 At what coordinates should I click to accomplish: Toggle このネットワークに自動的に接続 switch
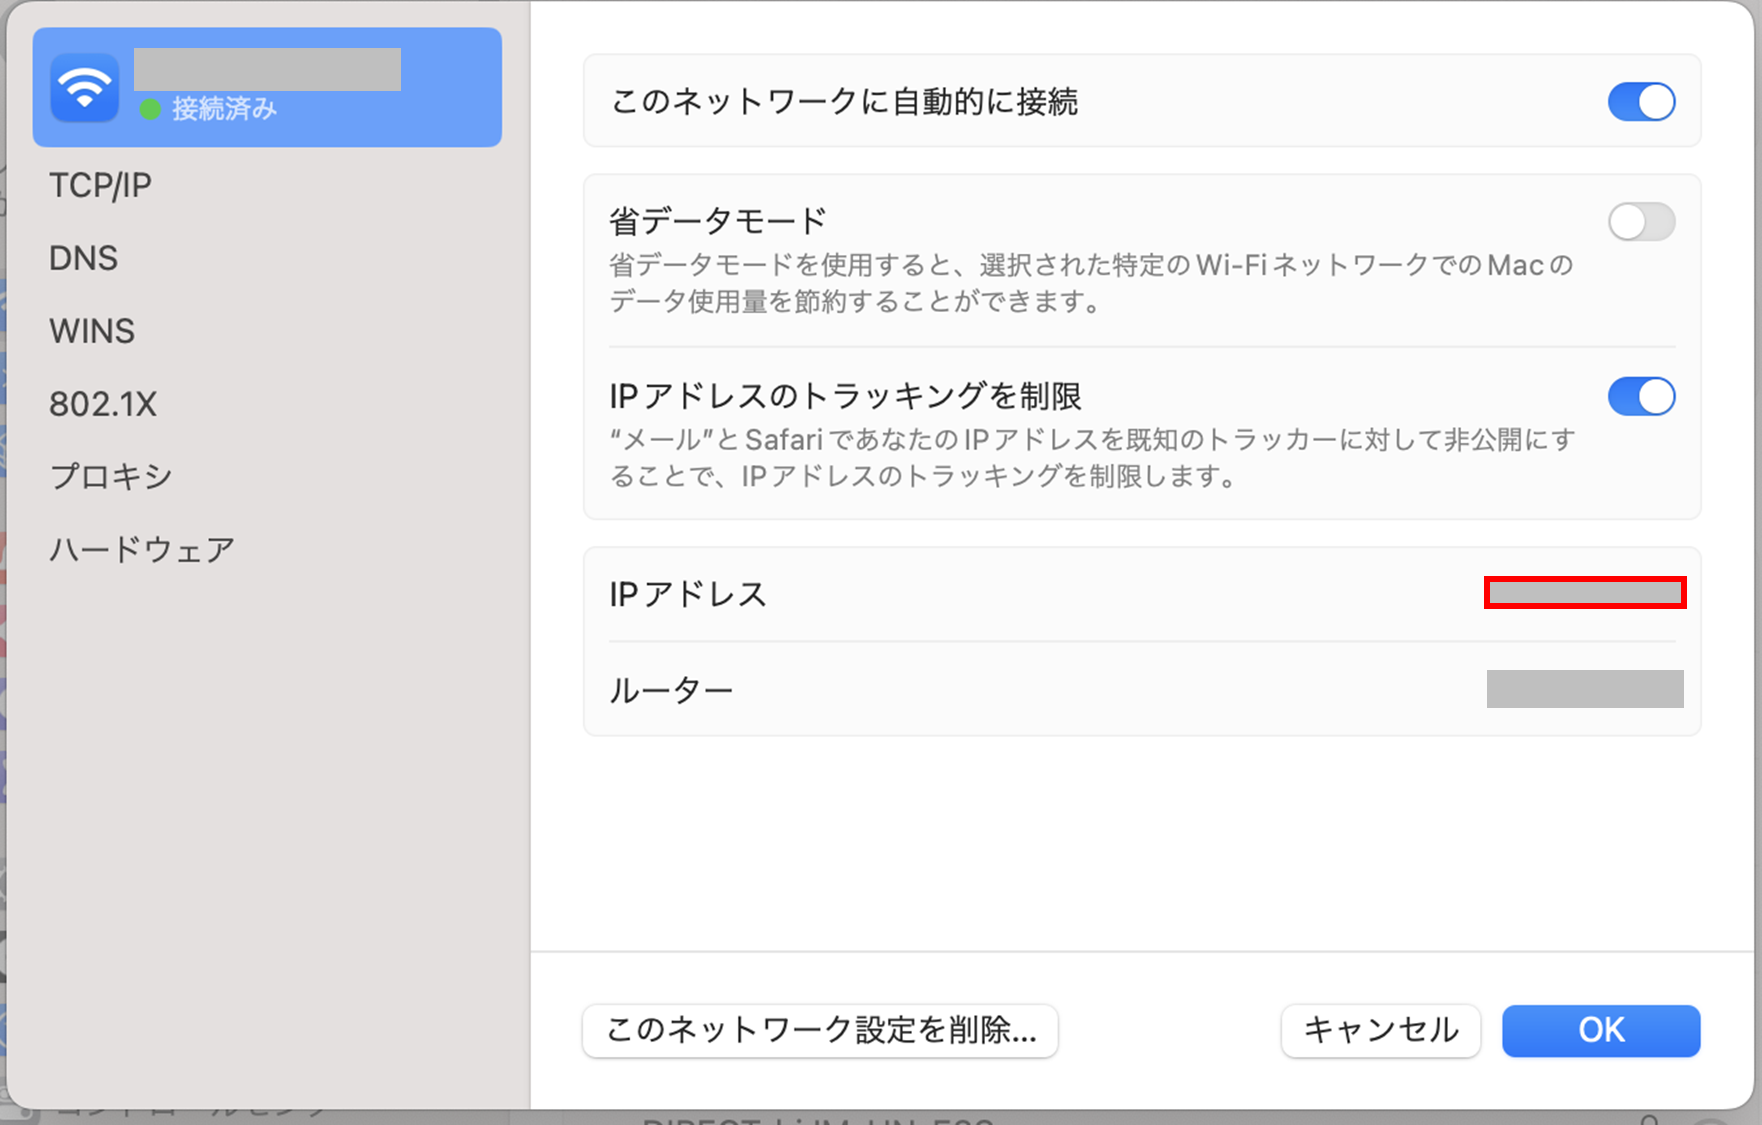pyautogui.click(x=1641, y=102)
